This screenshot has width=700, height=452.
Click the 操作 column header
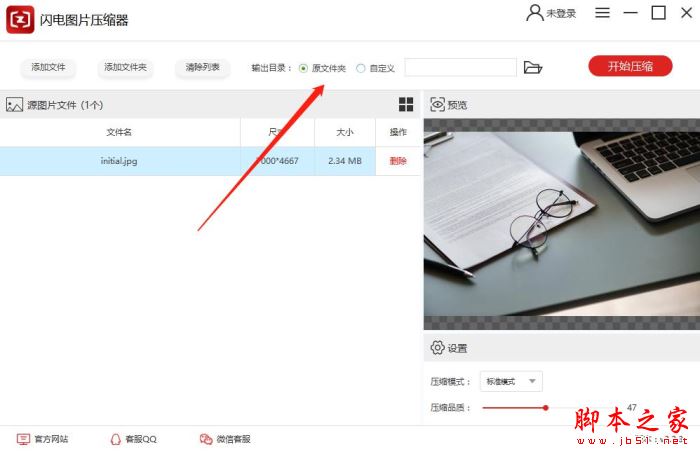click(x=398, y=132)
